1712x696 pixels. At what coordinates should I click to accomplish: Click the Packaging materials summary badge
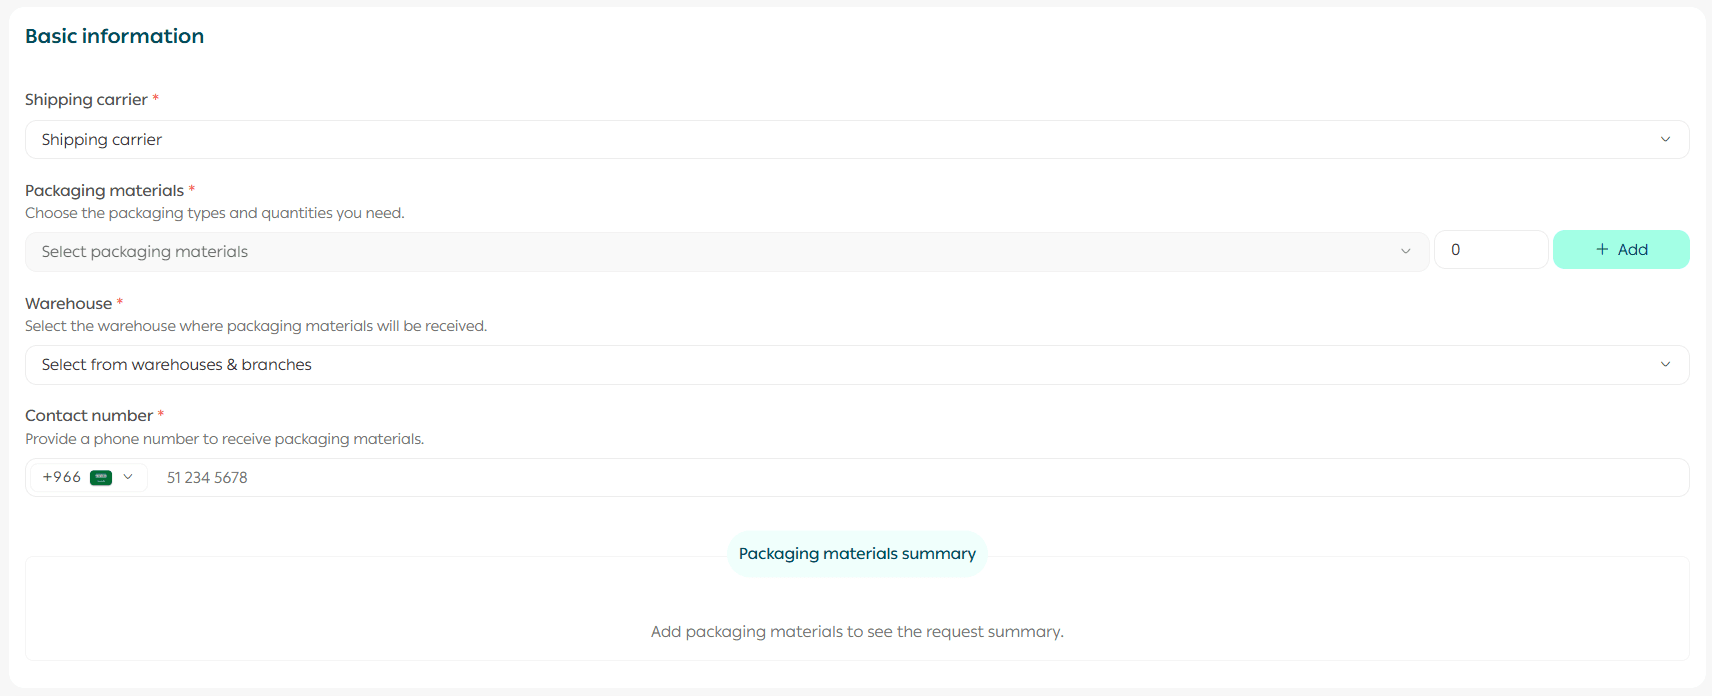857,554
